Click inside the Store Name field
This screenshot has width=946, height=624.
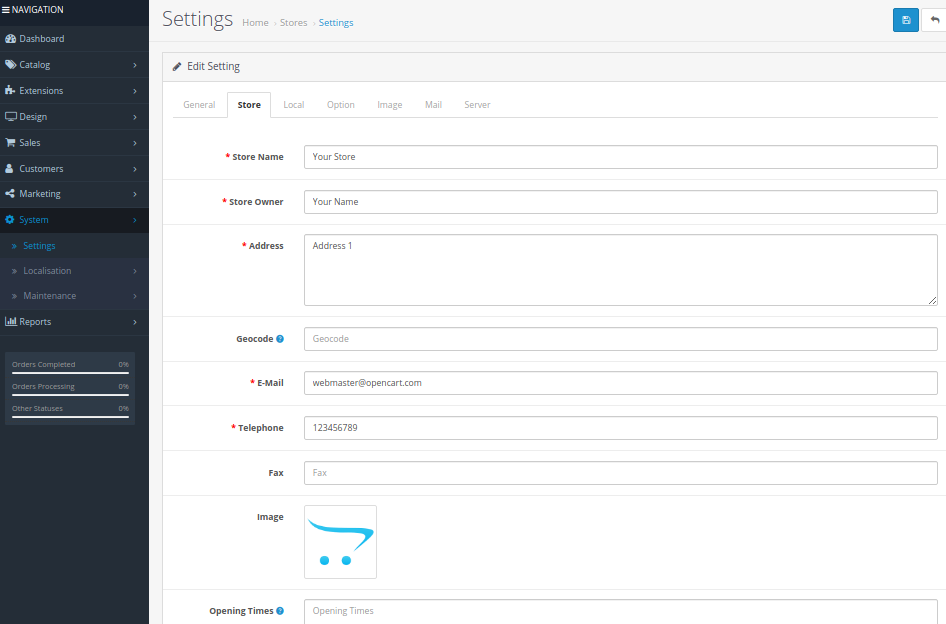coord(620,157)
